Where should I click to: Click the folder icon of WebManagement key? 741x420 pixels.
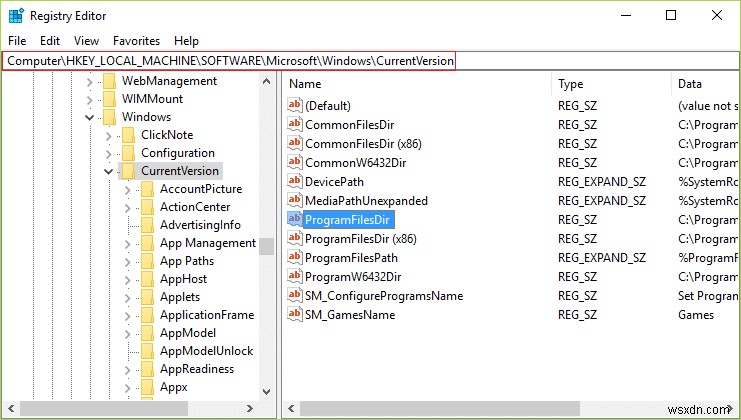click(x=110, y=81)
